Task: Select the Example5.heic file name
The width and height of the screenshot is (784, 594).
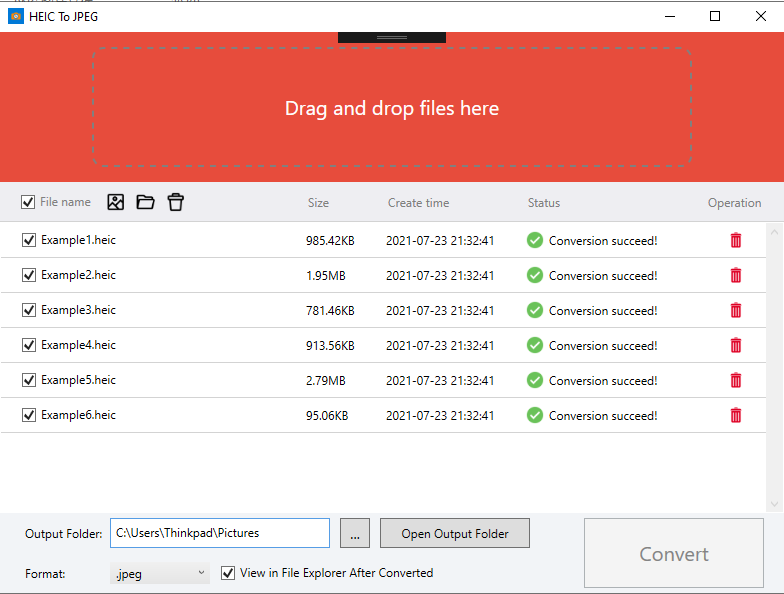Action: [x=78, y=380]
